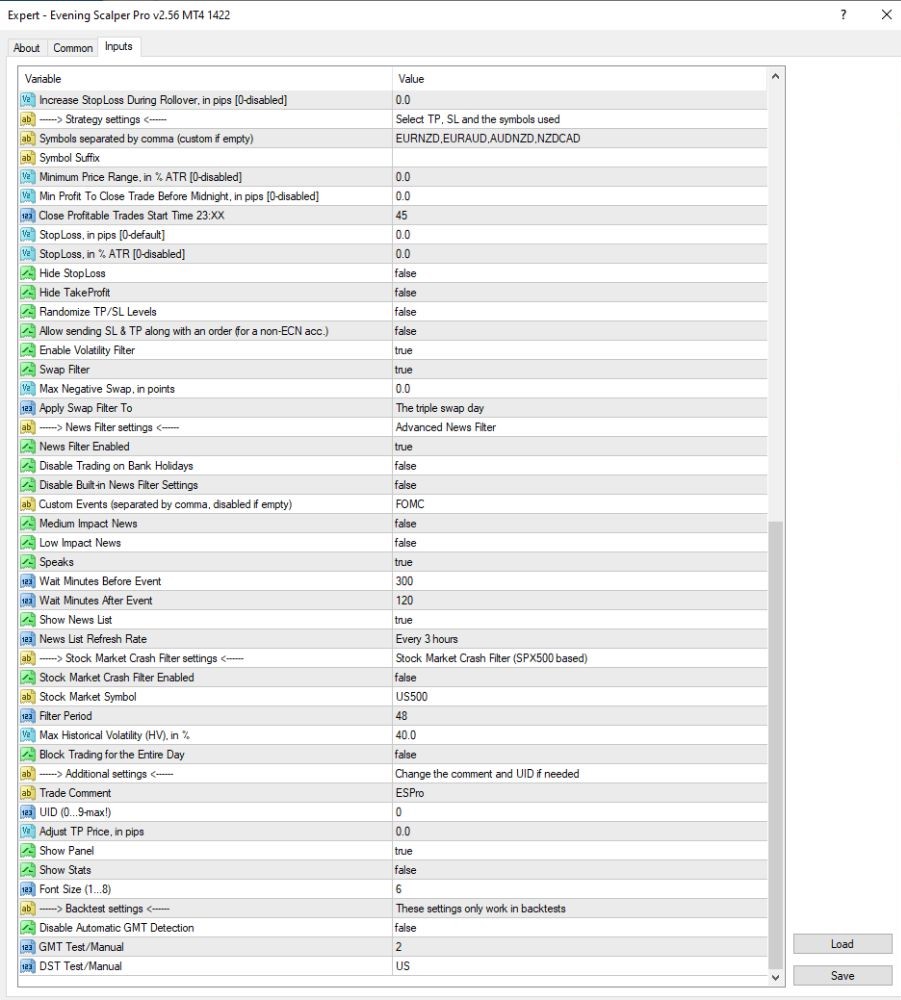Click the icon next to Randomize TP/SL Levels

click(x=27, y=312)
